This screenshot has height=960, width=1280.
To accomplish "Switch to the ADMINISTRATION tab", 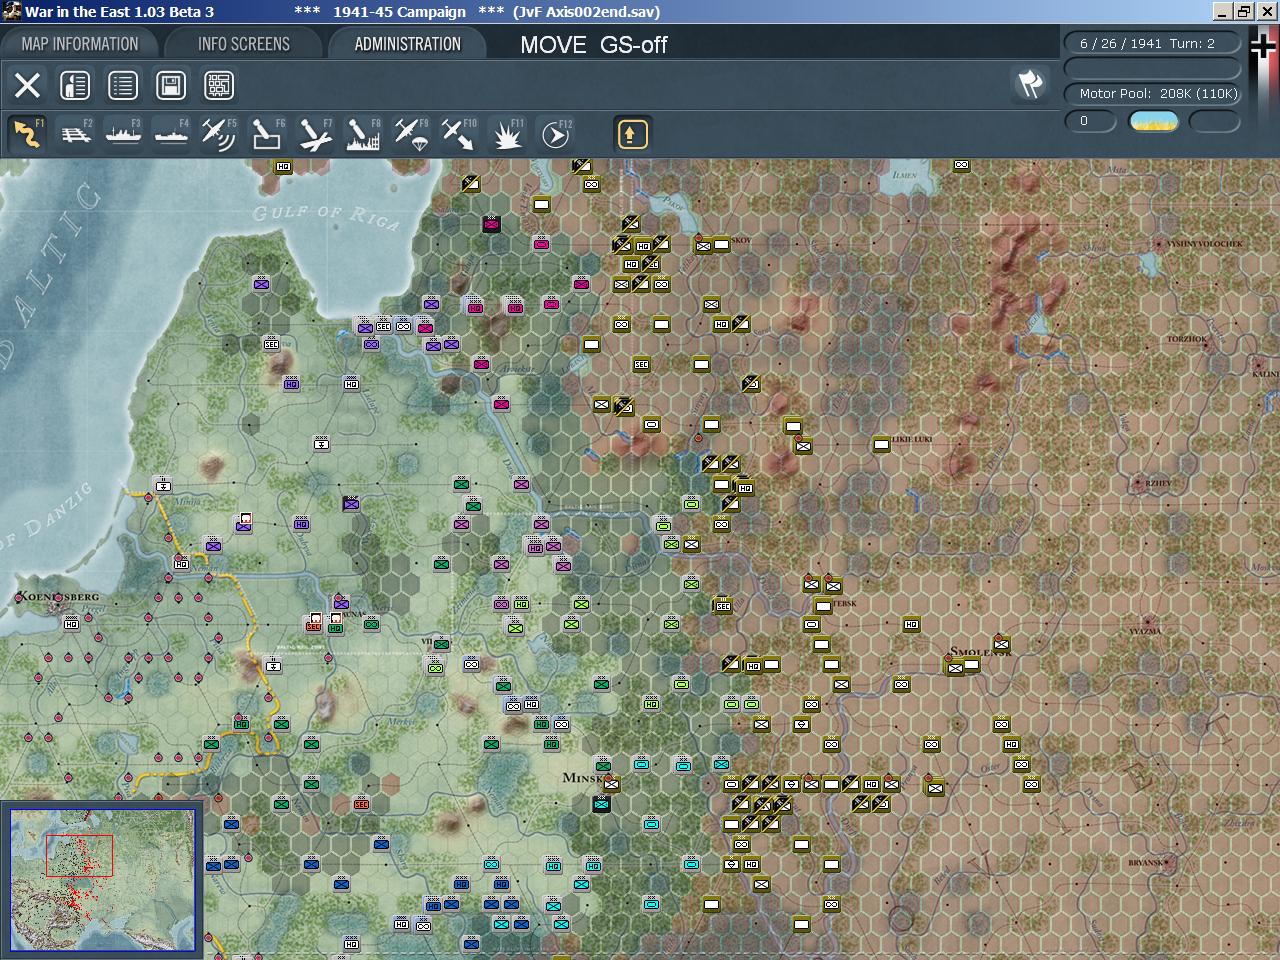I will [x=407, y=44].
